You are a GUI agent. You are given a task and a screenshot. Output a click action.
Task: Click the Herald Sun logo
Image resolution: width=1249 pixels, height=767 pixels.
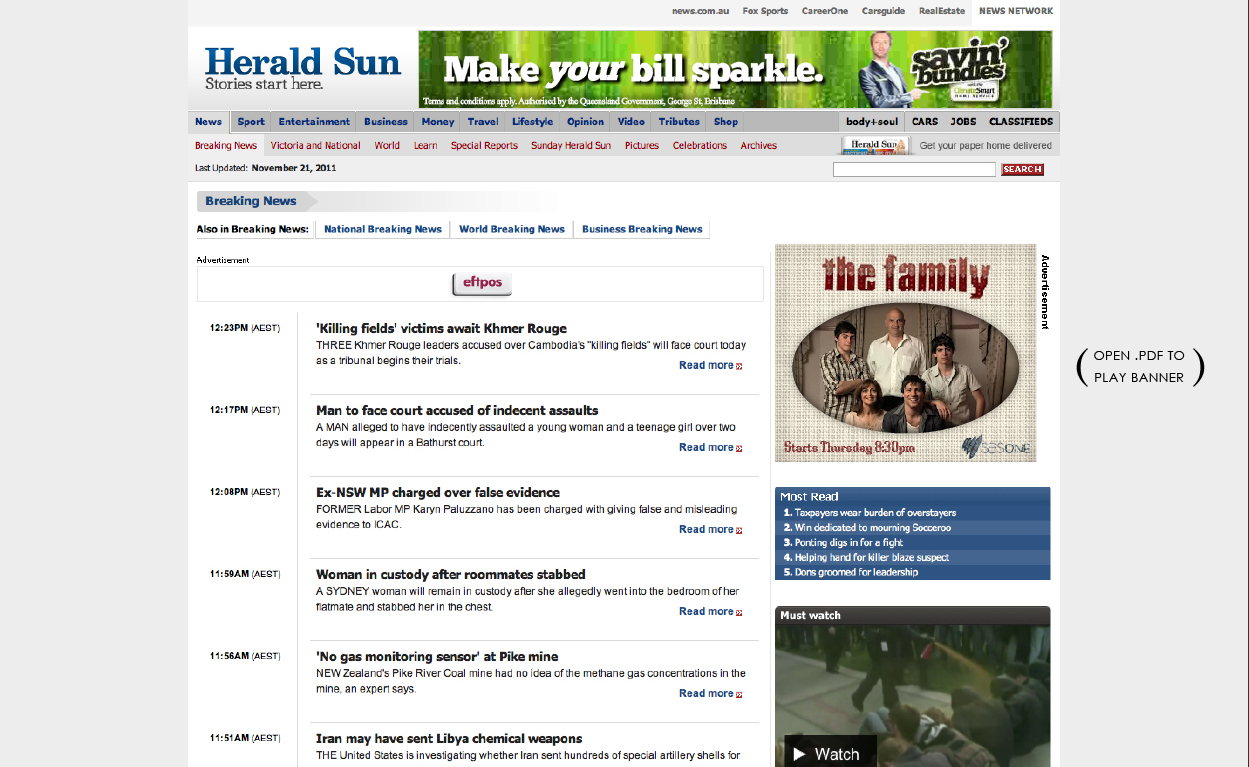click(x=302, y=68)
